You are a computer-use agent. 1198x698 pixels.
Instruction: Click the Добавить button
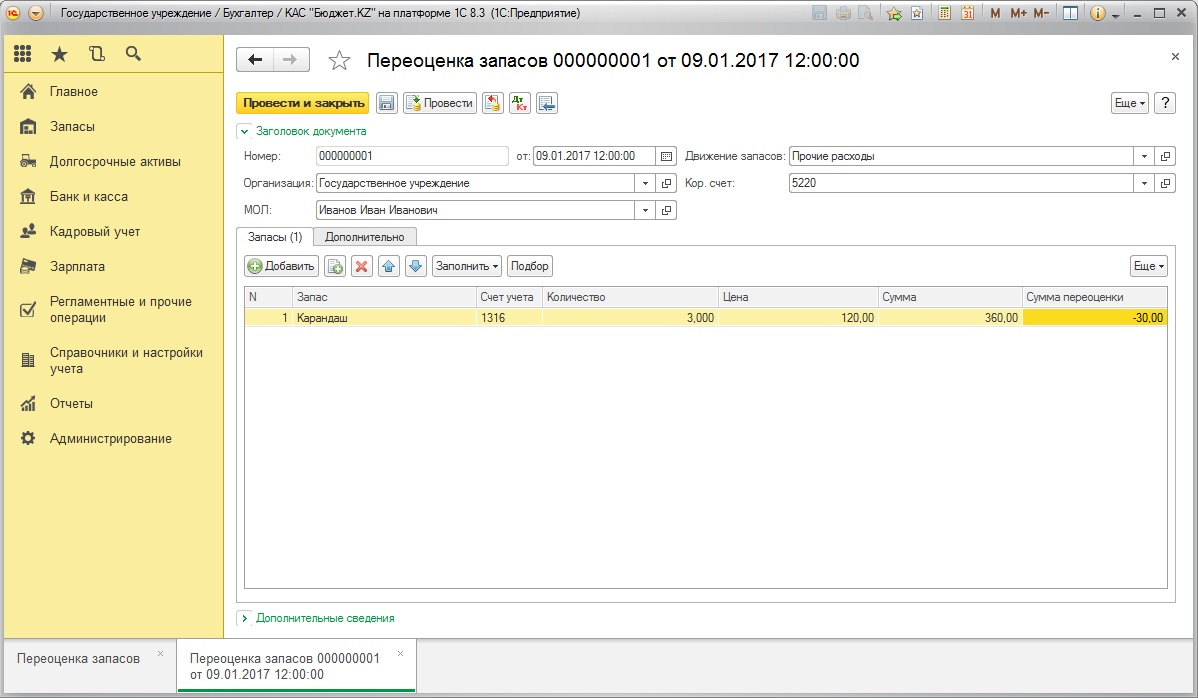click(x=281, y=266)
